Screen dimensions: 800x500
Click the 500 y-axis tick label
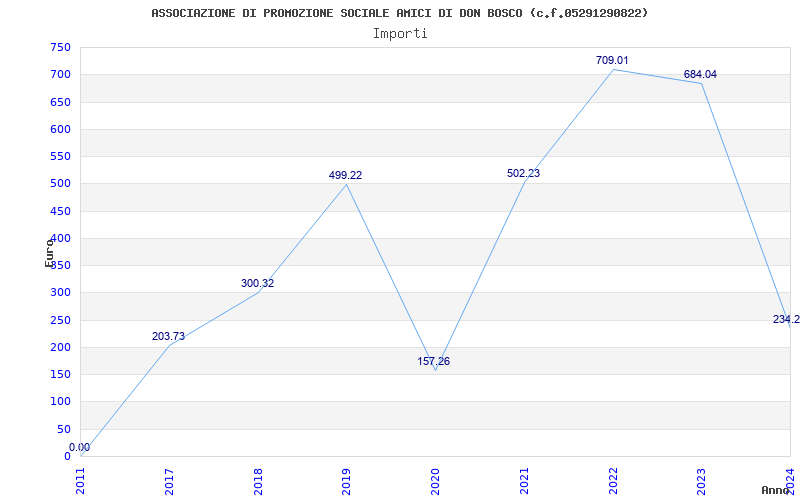click(x=60, y=184)
